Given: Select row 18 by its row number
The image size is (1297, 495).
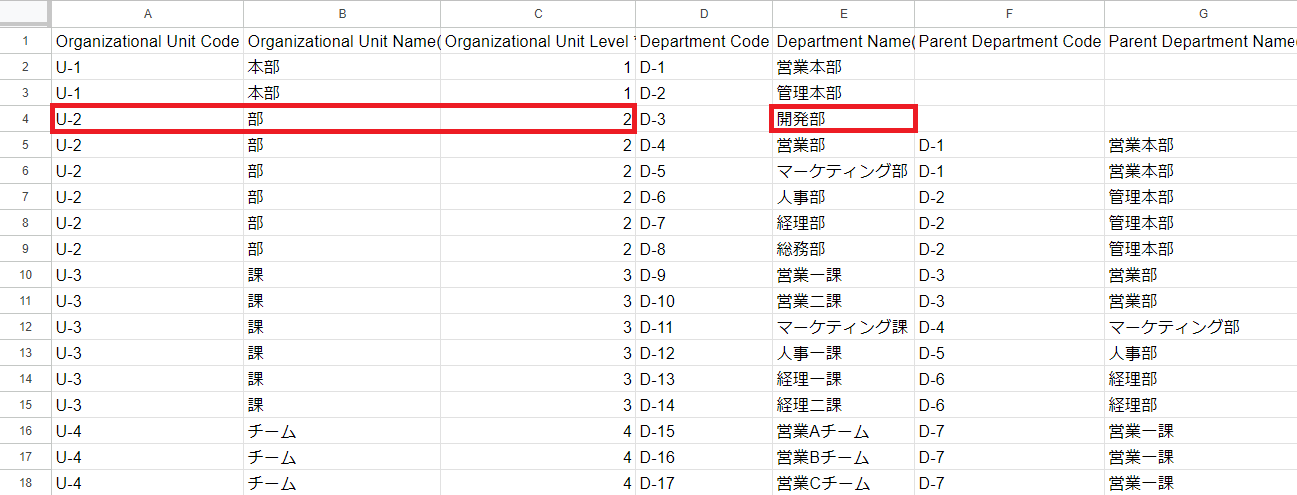Looking at the screenshot, I should point(25,483).
